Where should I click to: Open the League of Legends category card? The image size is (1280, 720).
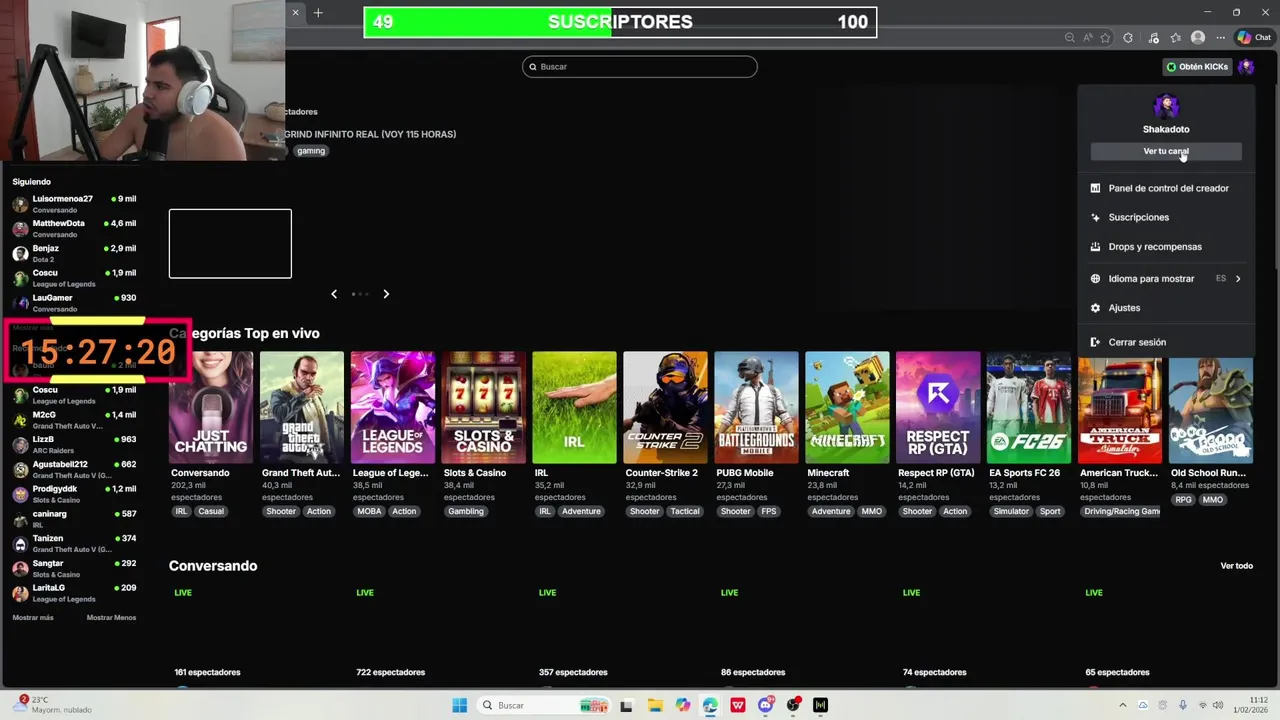coord(393,407)
